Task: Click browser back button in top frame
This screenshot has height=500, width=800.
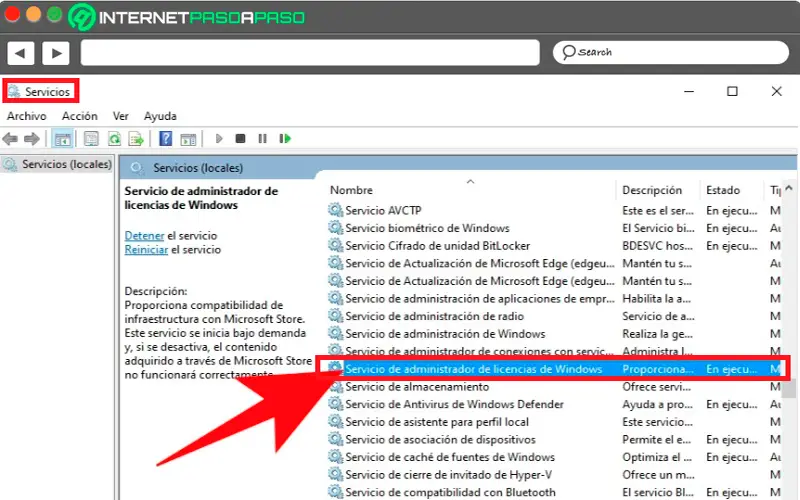Action: [x=20, y=53]
